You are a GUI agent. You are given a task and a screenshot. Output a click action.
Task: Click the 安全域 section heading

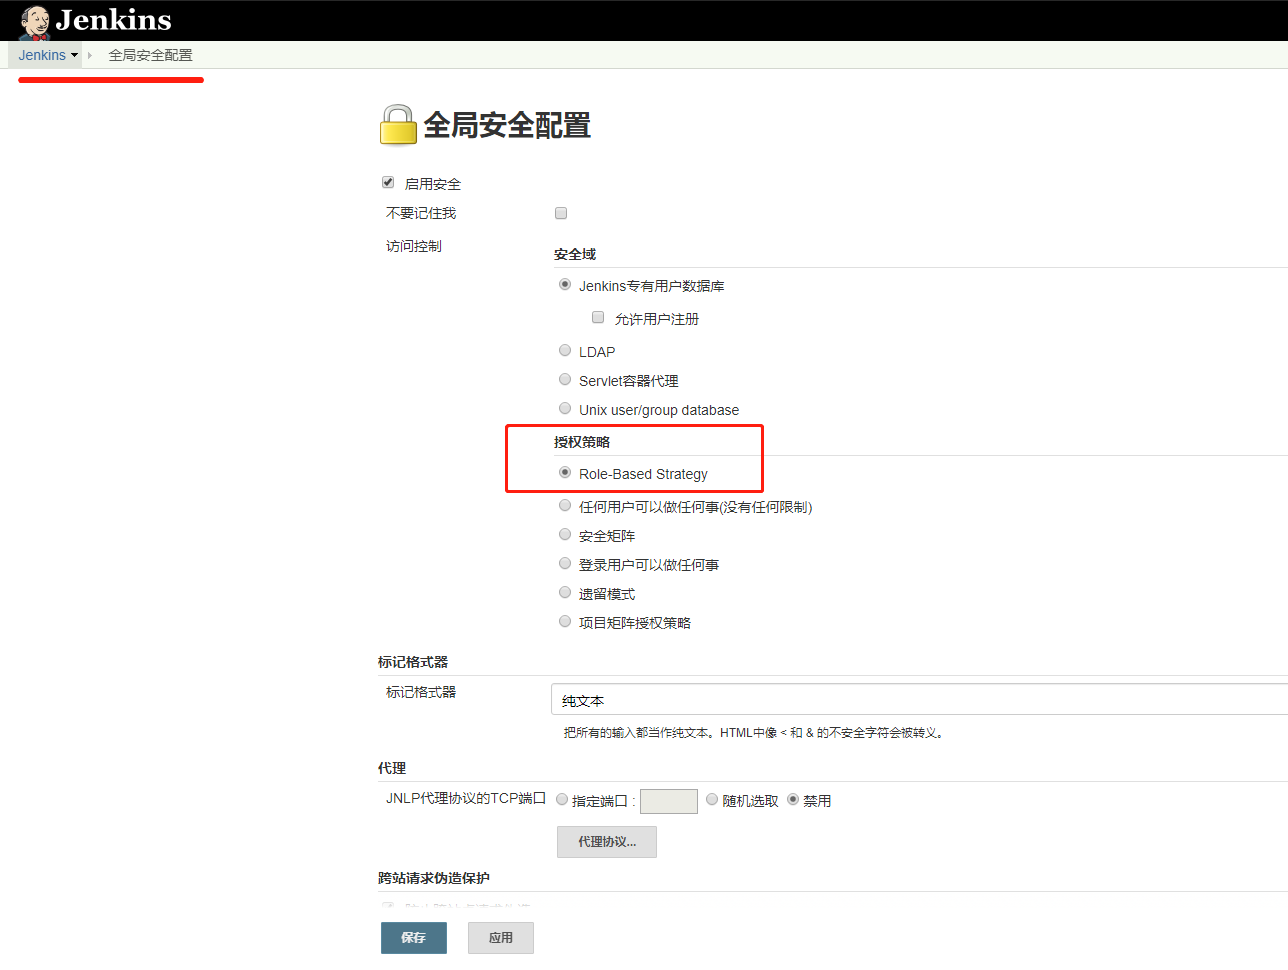coord(575,254)
